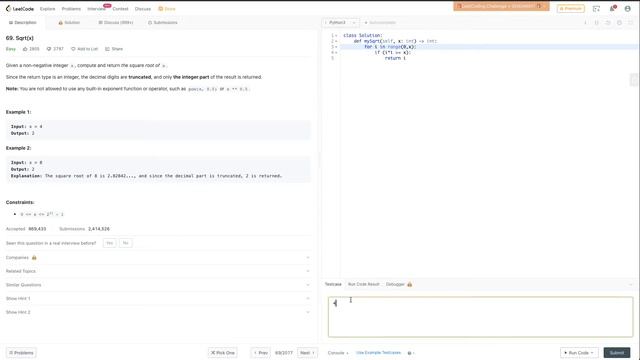Click the reset code icon

pyautogui.click(x=608, y=23)
